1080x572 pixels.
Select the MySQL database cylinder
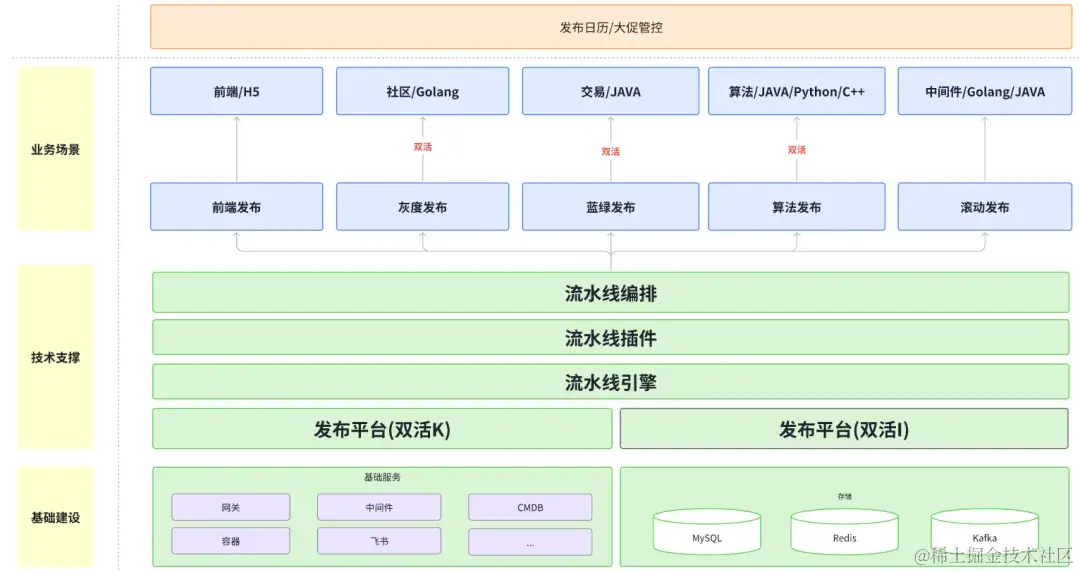pyautogui.click(x=707, y=531)
